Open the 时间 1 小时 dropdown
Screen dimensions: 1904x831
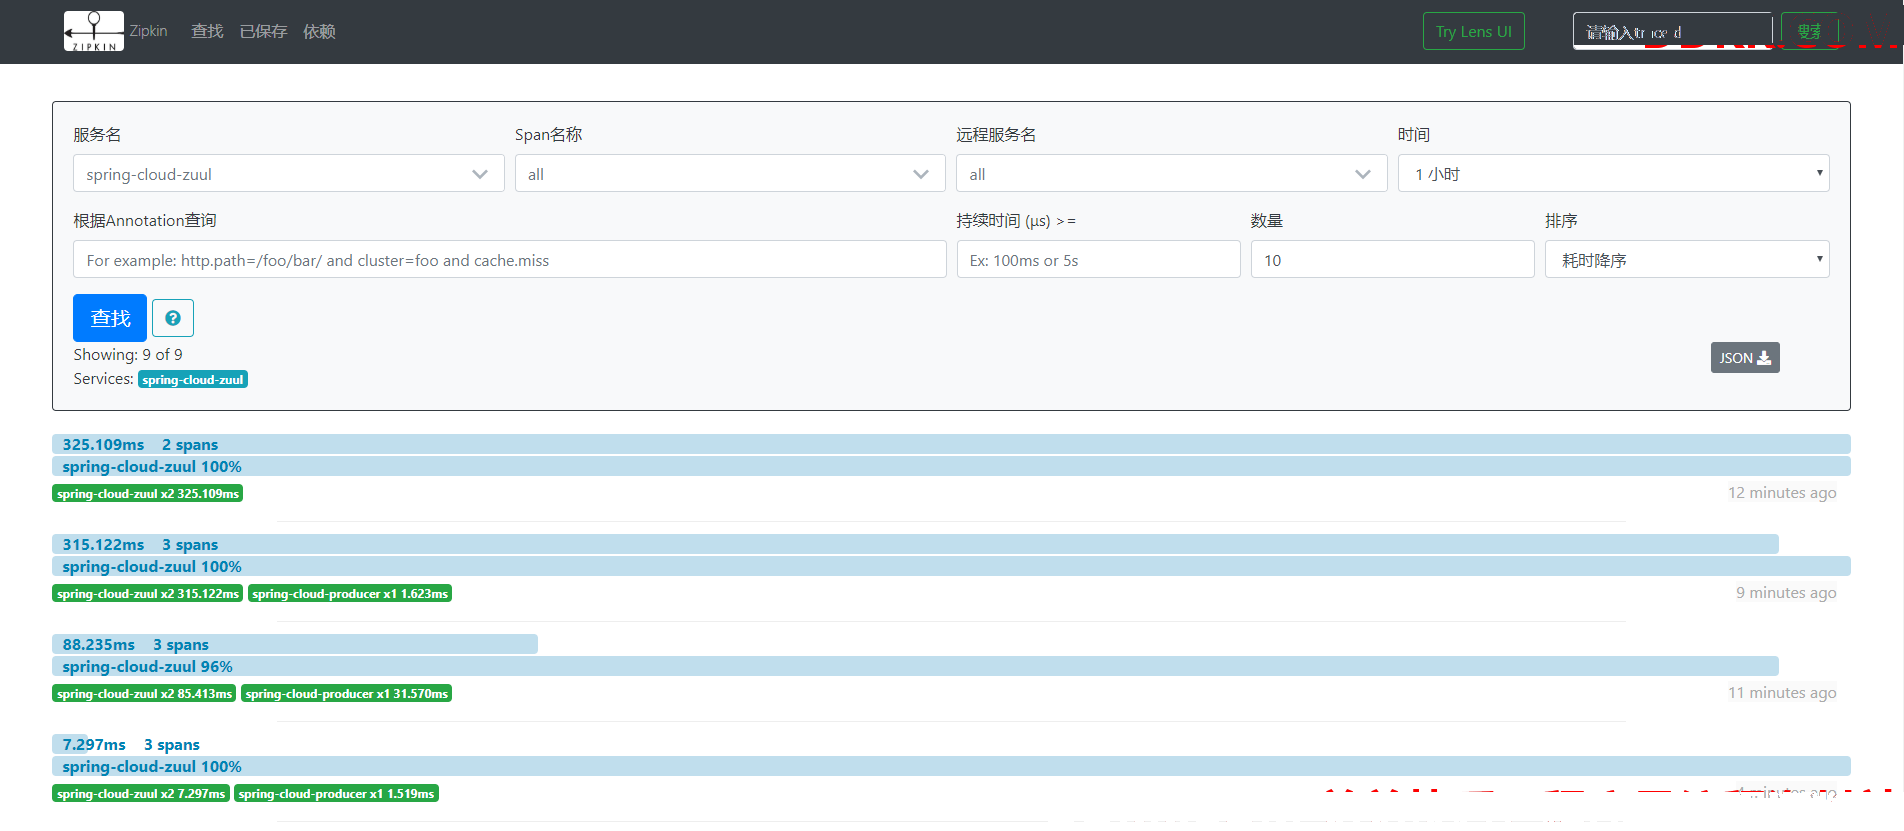[x=1613, y=173]
